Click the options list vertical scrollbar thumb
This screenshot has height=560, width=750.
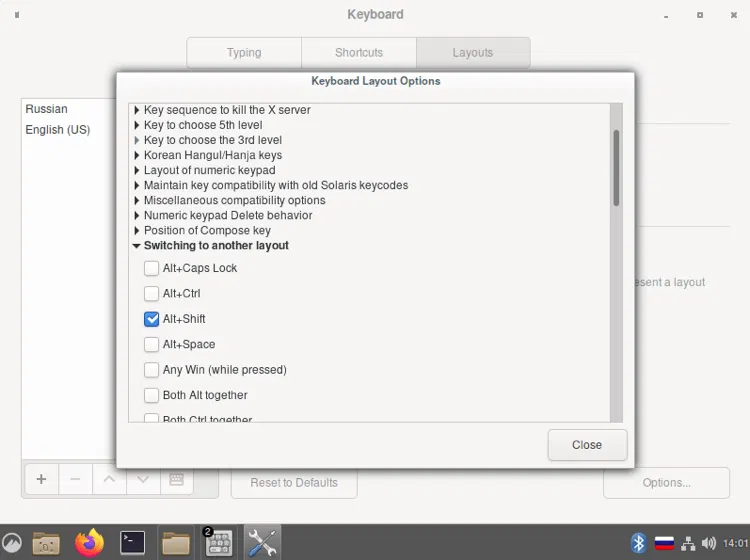click(x=617, y=168)
